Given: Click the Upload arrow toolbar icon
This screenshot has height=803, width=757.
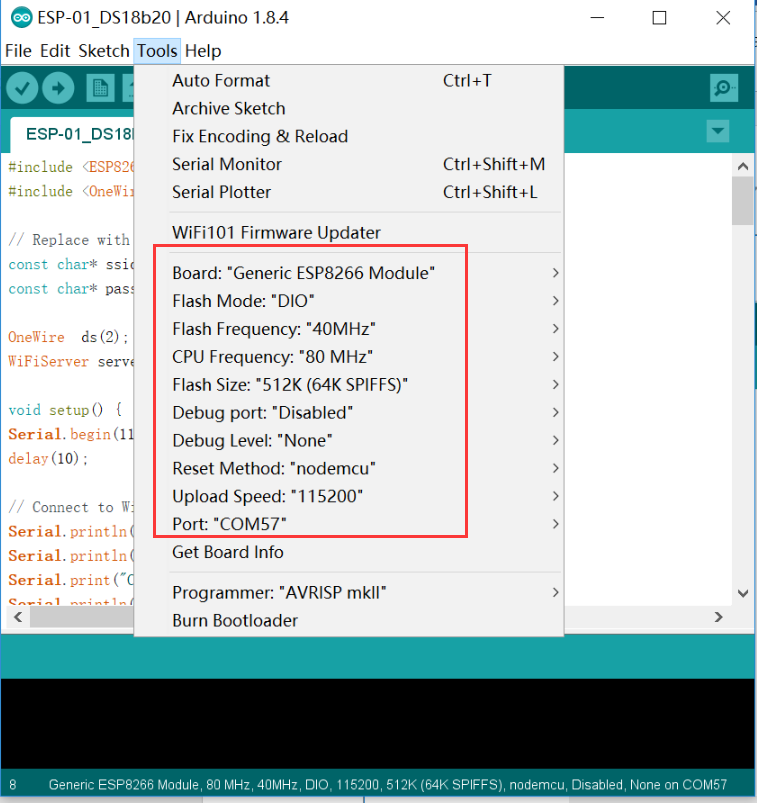Looking at the screenshot, I should (58, 88).
